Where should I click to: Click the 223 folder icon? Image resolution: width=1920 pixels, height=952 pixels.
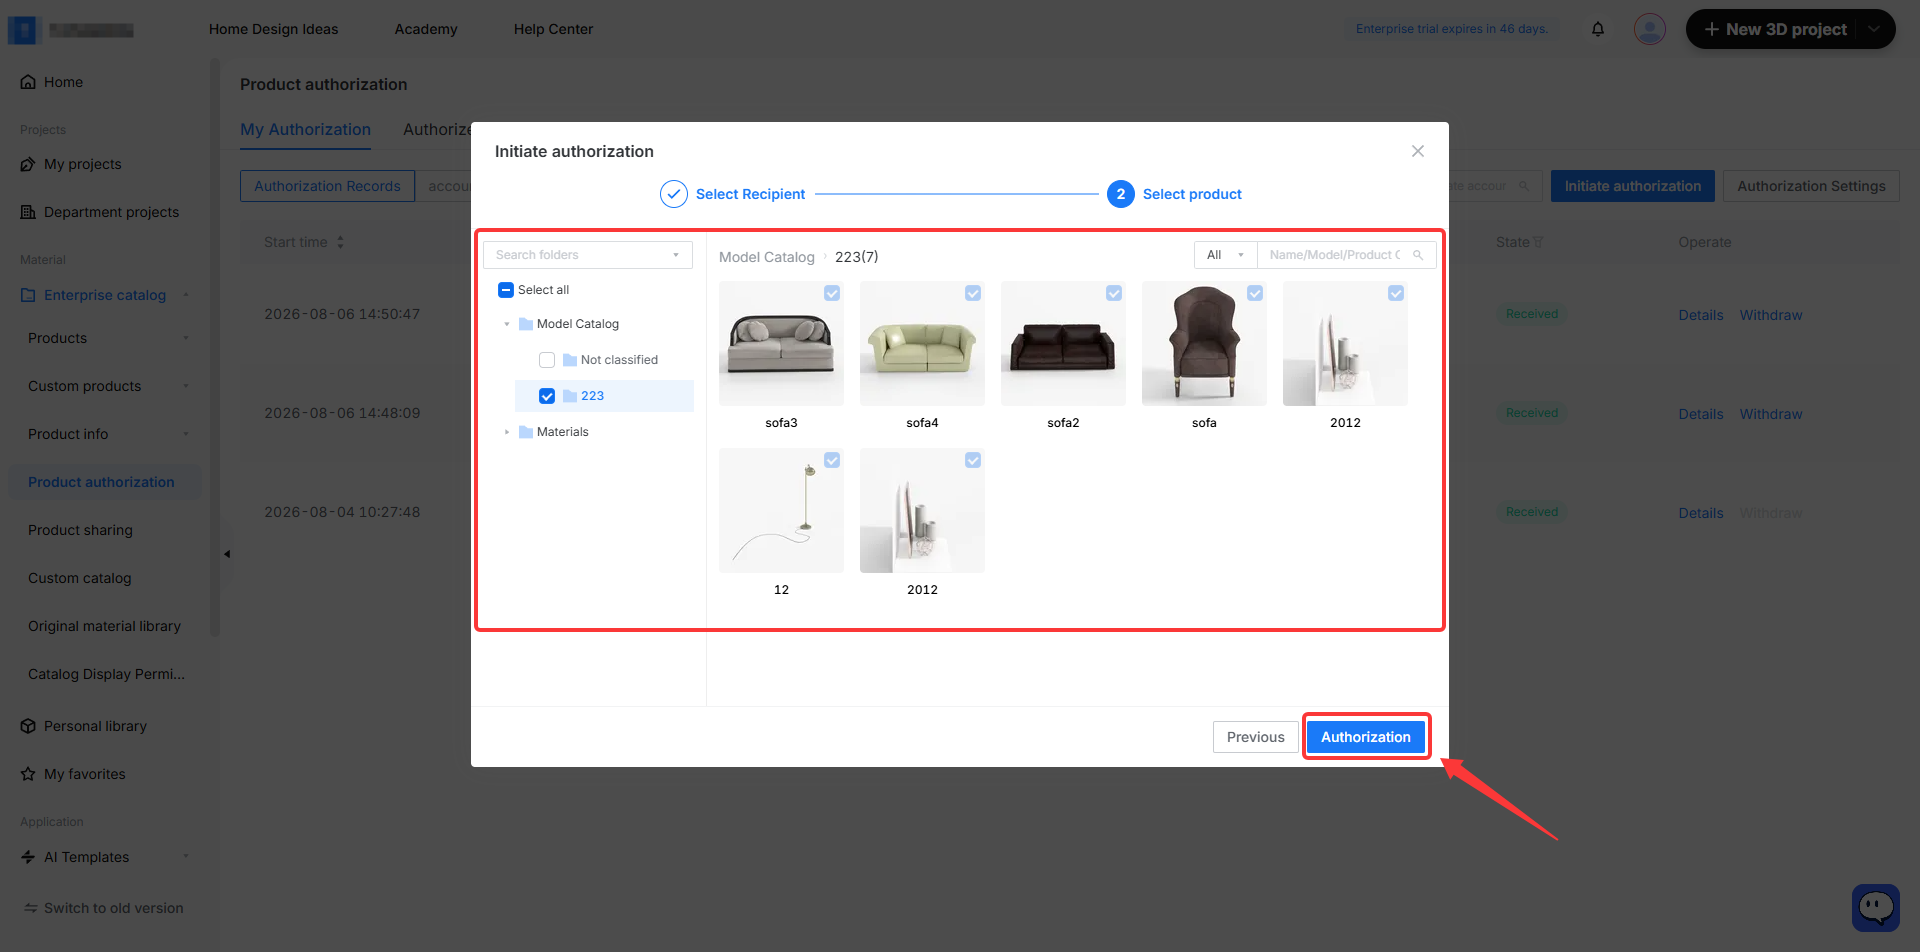click(570, 396)
